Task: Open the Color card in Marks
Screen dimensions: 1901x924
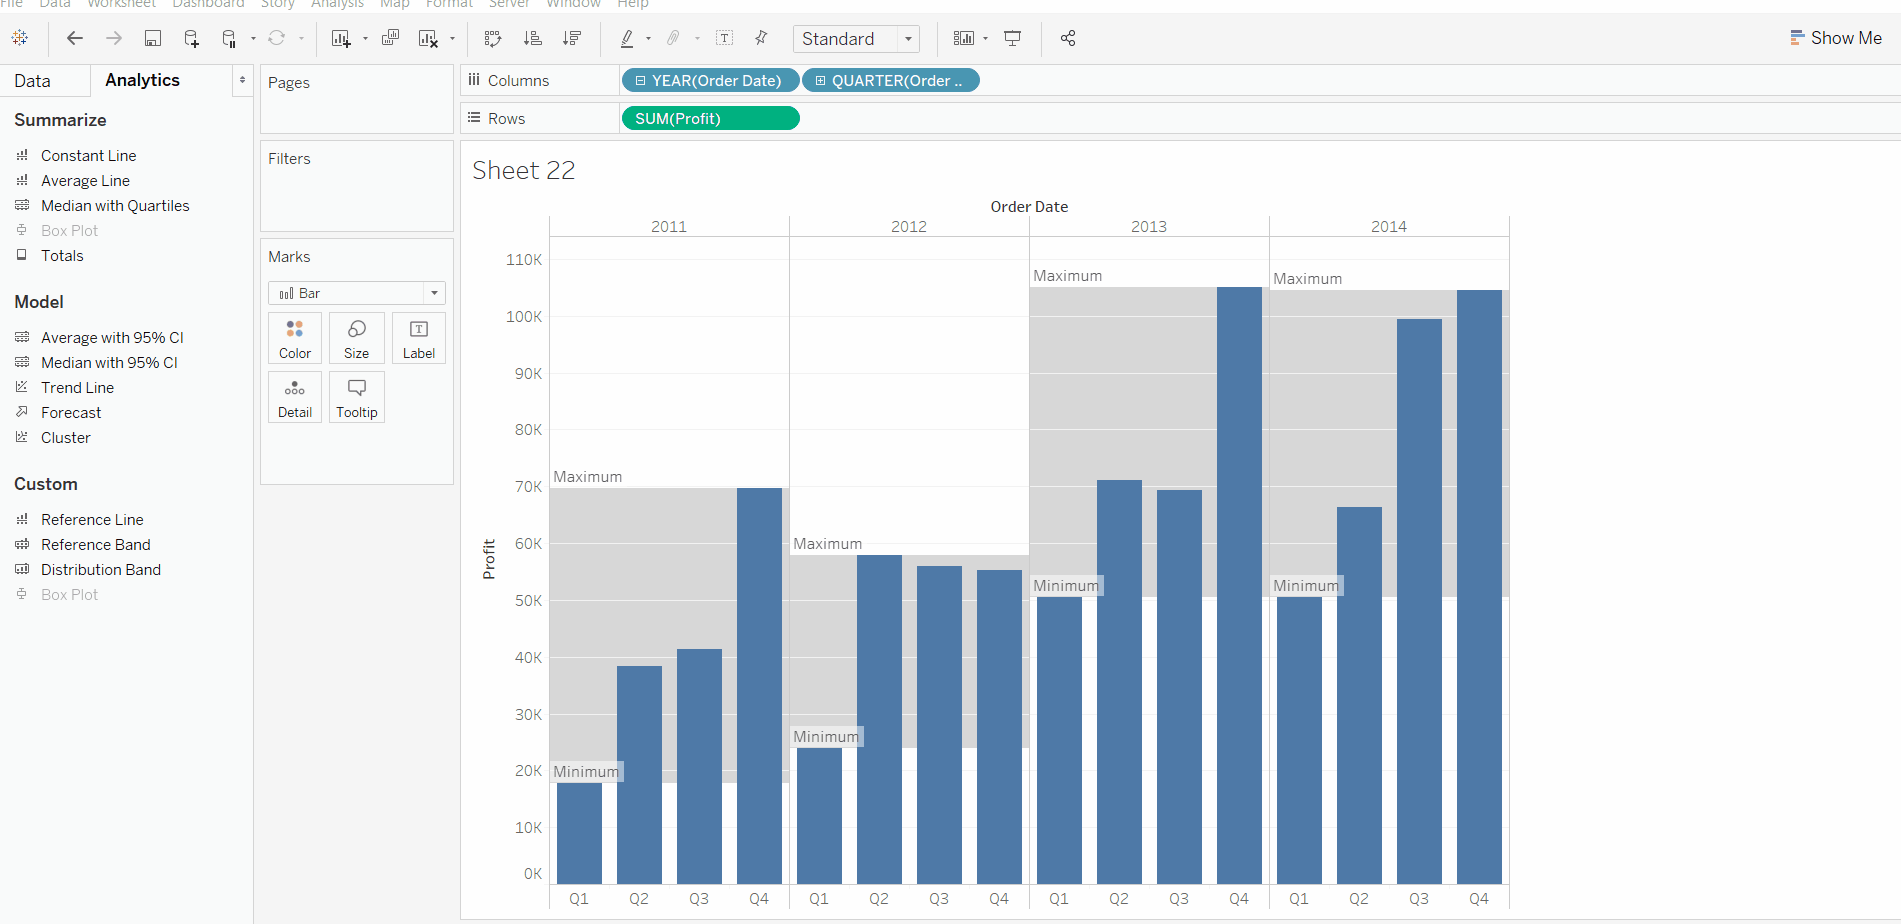Action: tap(295, 338)
